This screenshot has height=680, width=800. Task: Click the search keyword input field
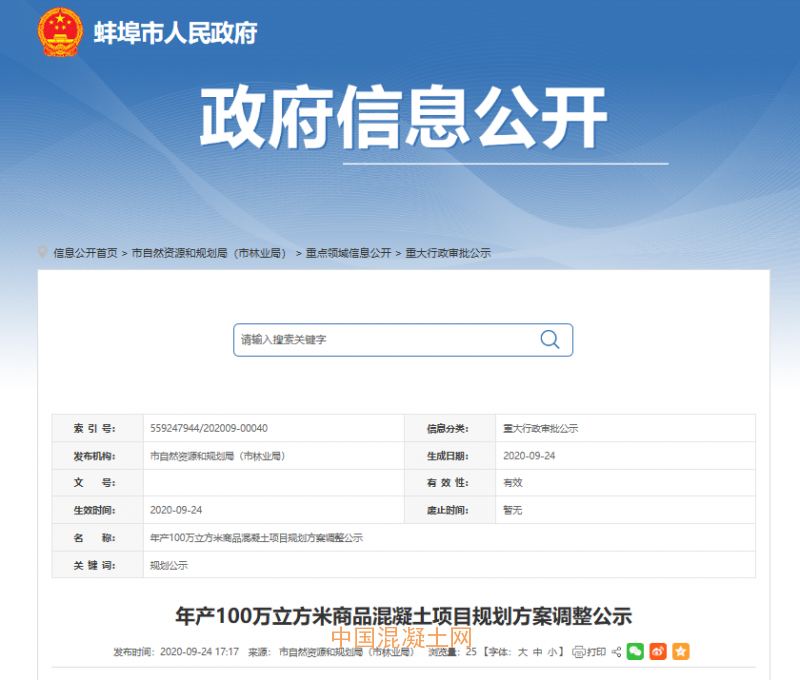tap(385, 340)
